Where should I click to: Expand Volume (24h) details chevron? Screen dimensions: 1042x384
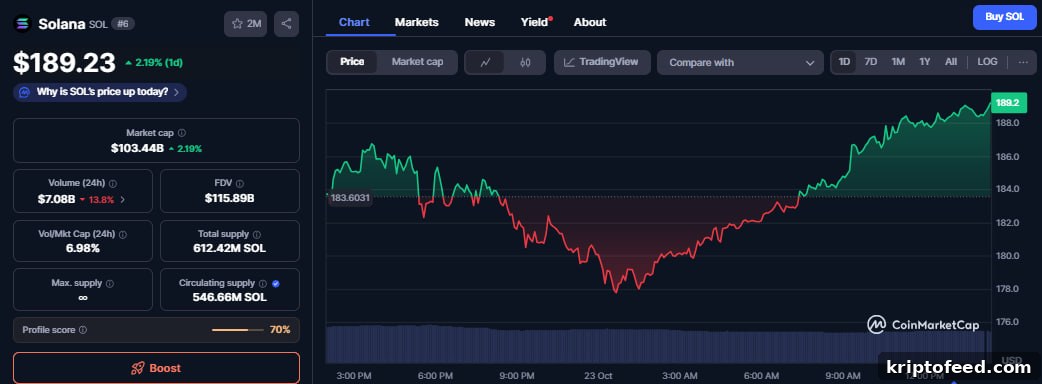[122, 199]
